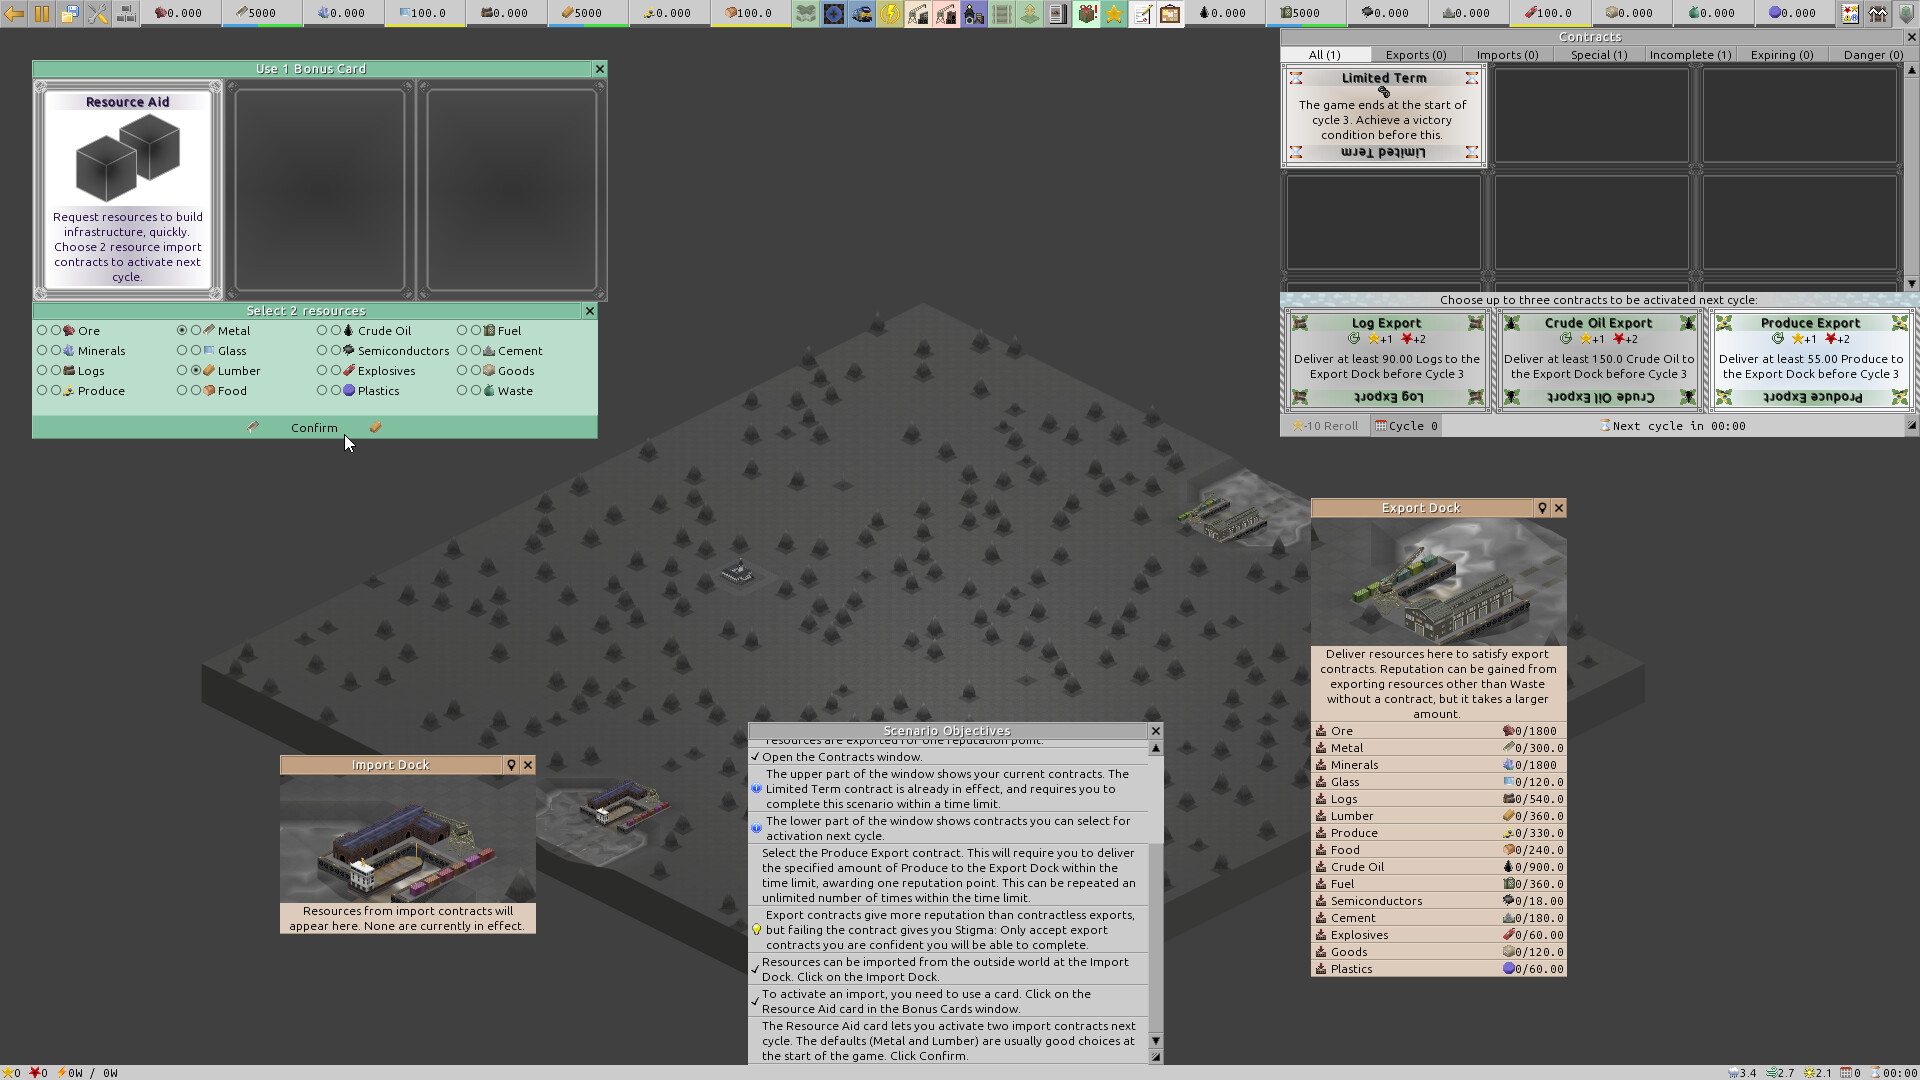1920x1080 pixels.
Task: Open the save and load dialog icon
Action: point(70,13)
